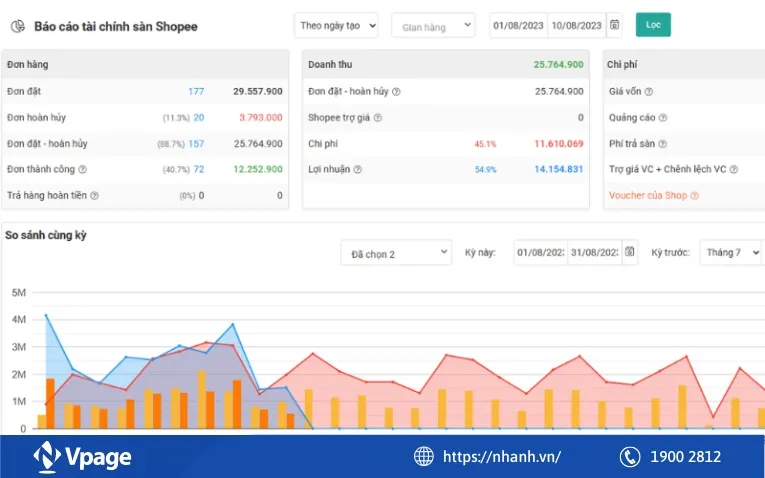This screenshot has width=765, height=478.
Task: Click the help icon beside Giá vốn
Action: pyautogui.click(x=649, y=91)
